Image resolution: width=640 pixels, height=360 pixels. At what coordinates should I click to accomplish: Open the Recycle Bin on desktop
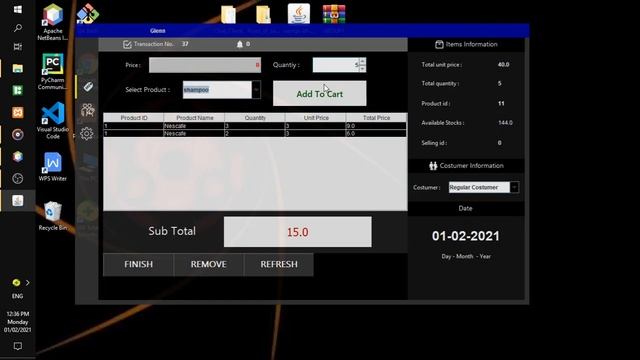click(x=53, y=216)
